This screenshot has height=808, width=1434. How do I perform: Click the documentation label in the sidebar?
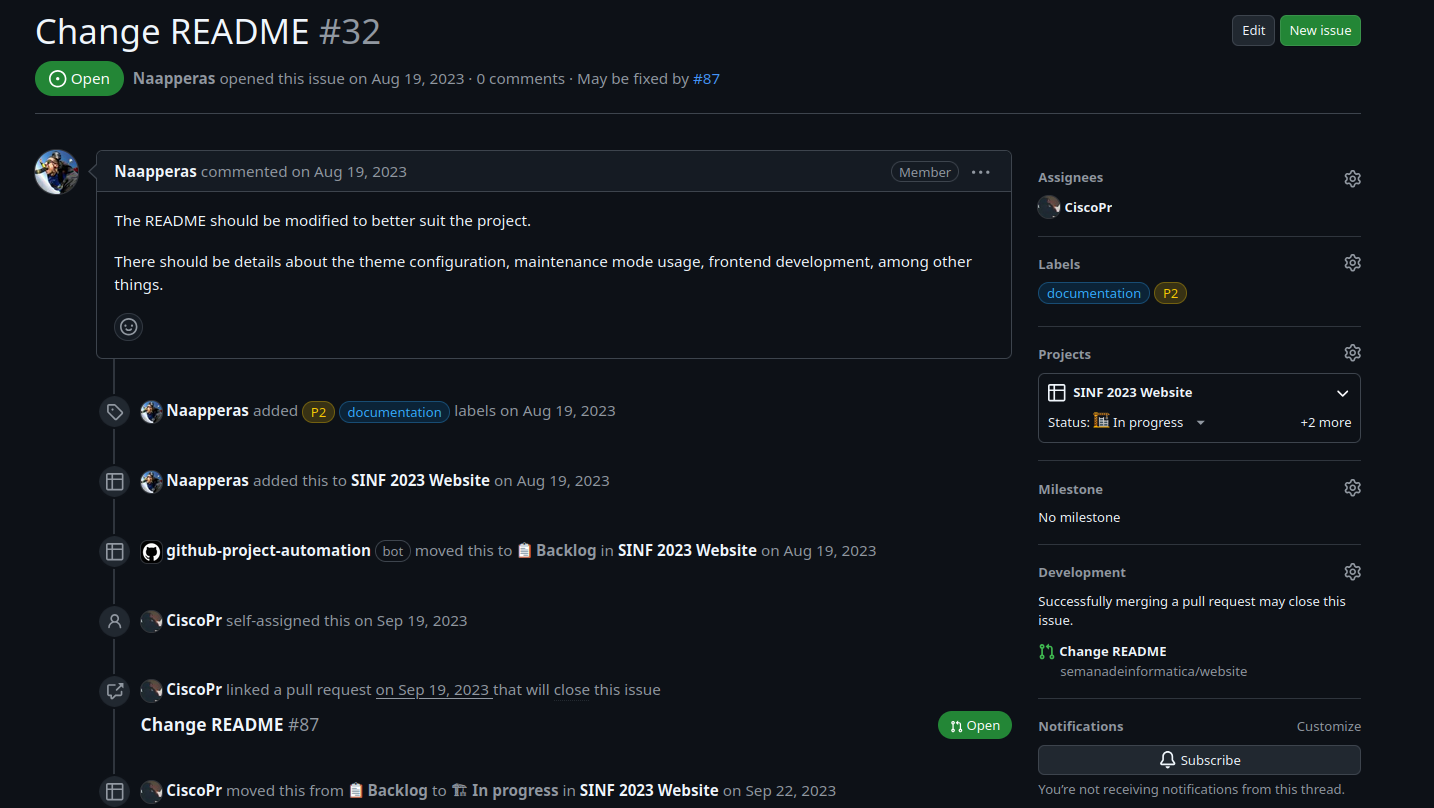pos(1093,293)
